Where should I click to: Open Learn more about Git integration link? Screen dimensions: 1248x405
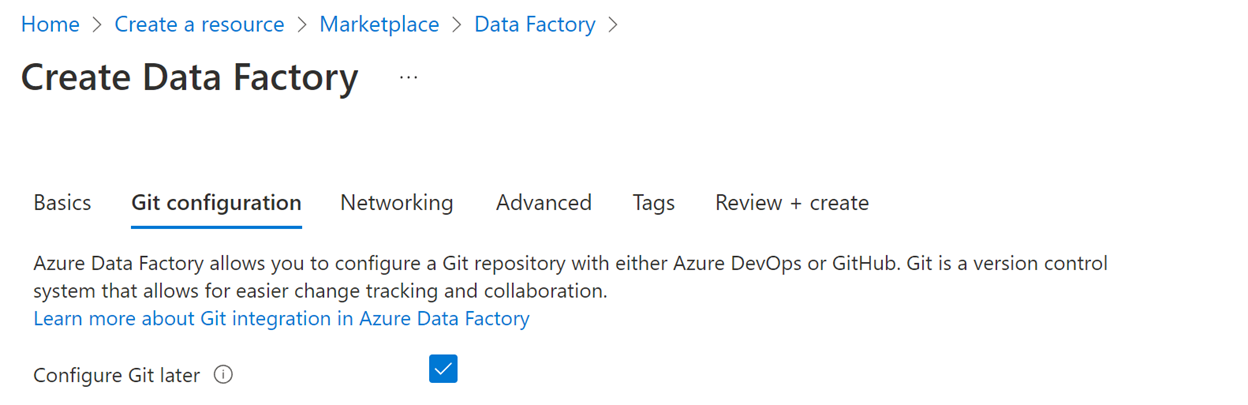pos(281,319)
